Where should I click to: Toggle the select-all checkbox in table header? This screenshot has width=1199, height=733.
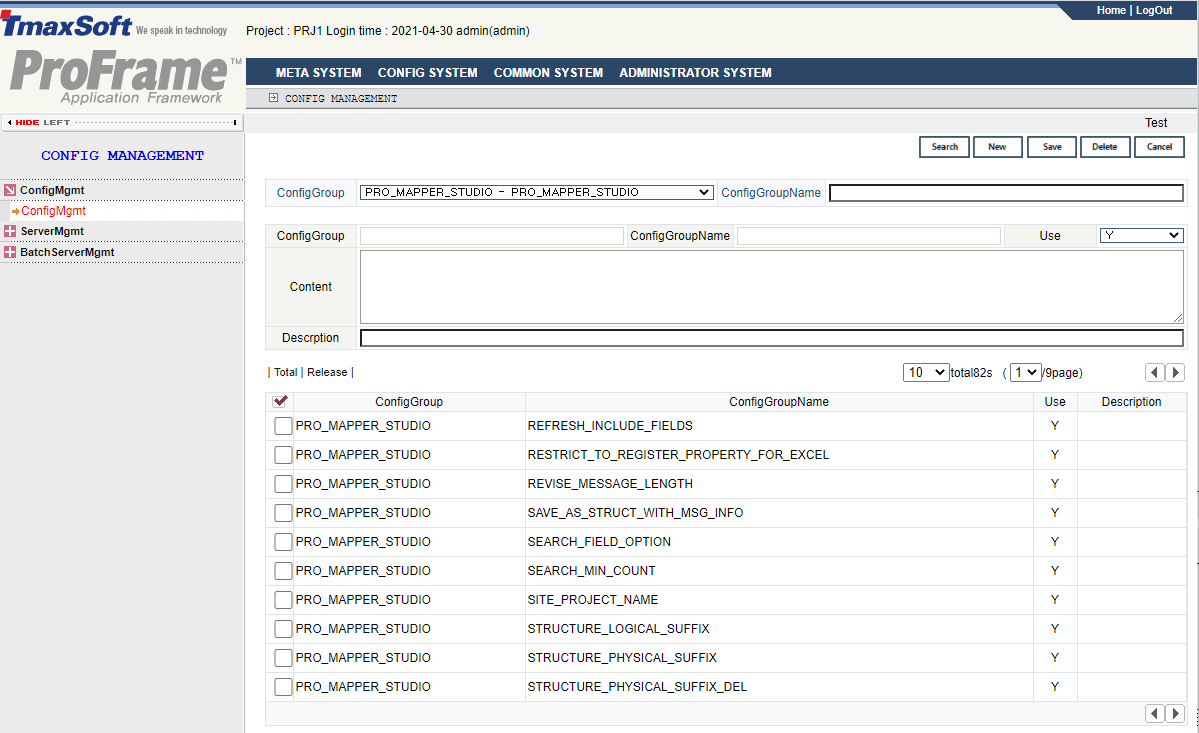point(280,401)
